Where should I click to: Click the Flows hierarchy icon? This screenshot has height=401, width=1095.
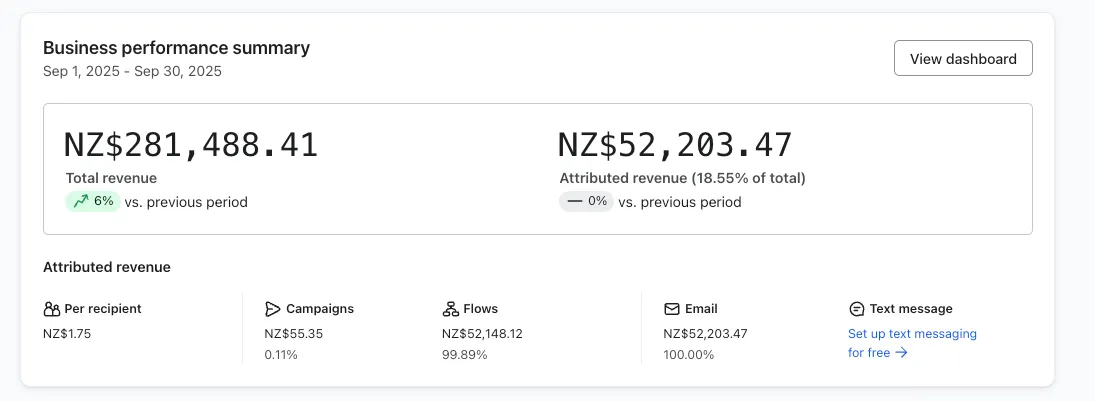coord(450,309)
